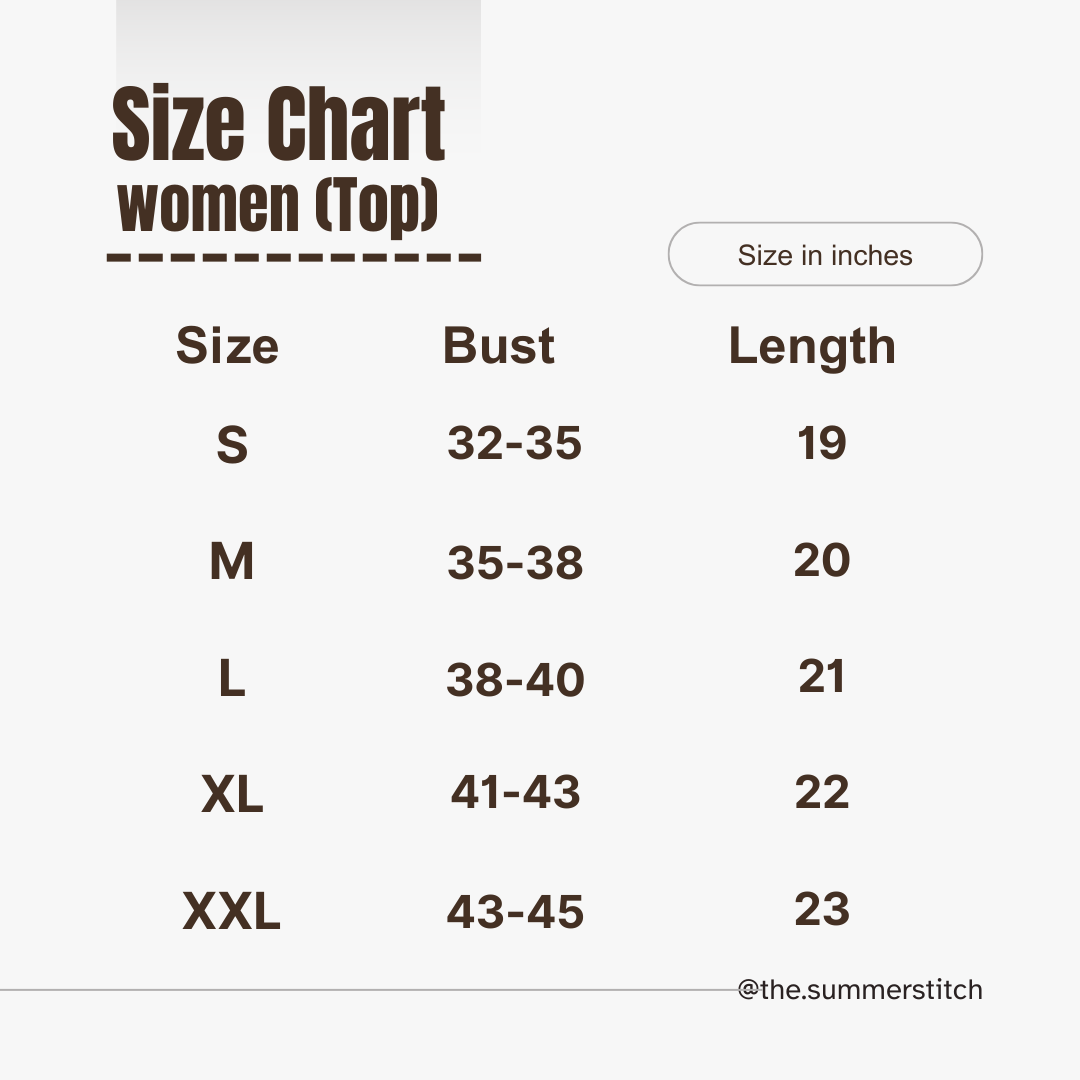Click bust value 38-40
Viewport: 1080px width, 1080px height.
(516, 679)
